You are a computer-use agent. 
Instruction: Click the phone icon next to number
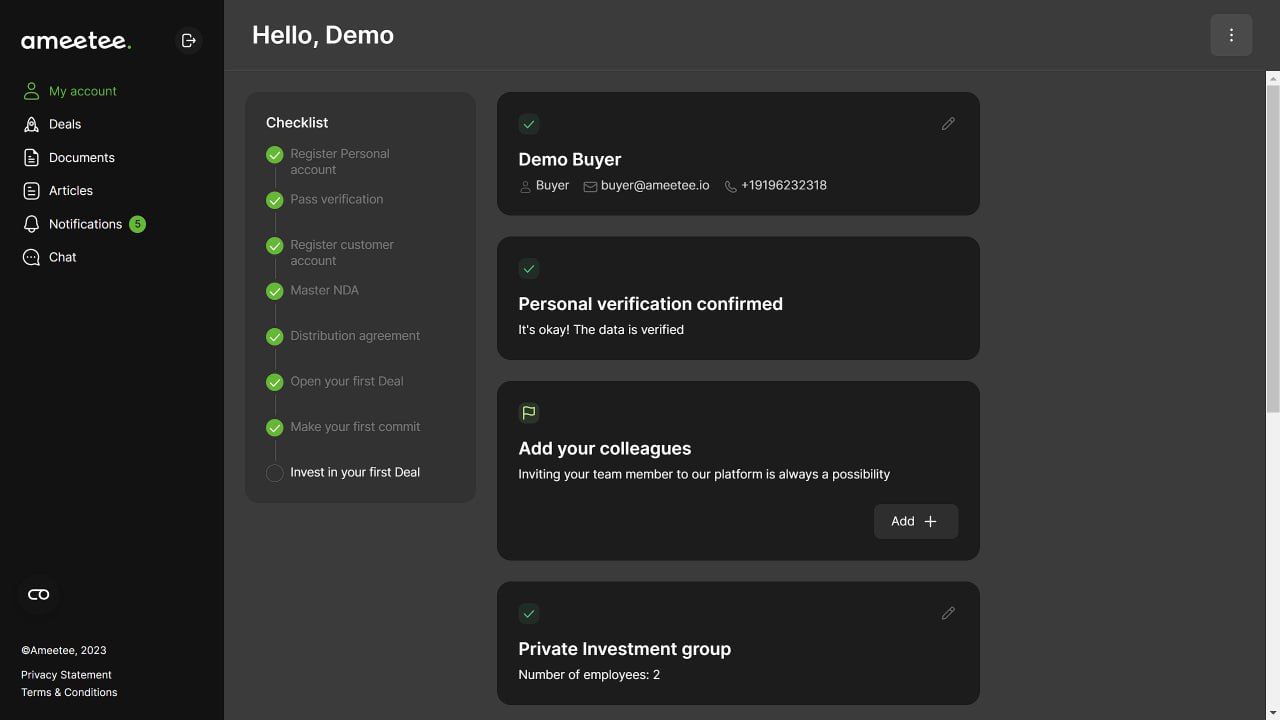[731, 186]
